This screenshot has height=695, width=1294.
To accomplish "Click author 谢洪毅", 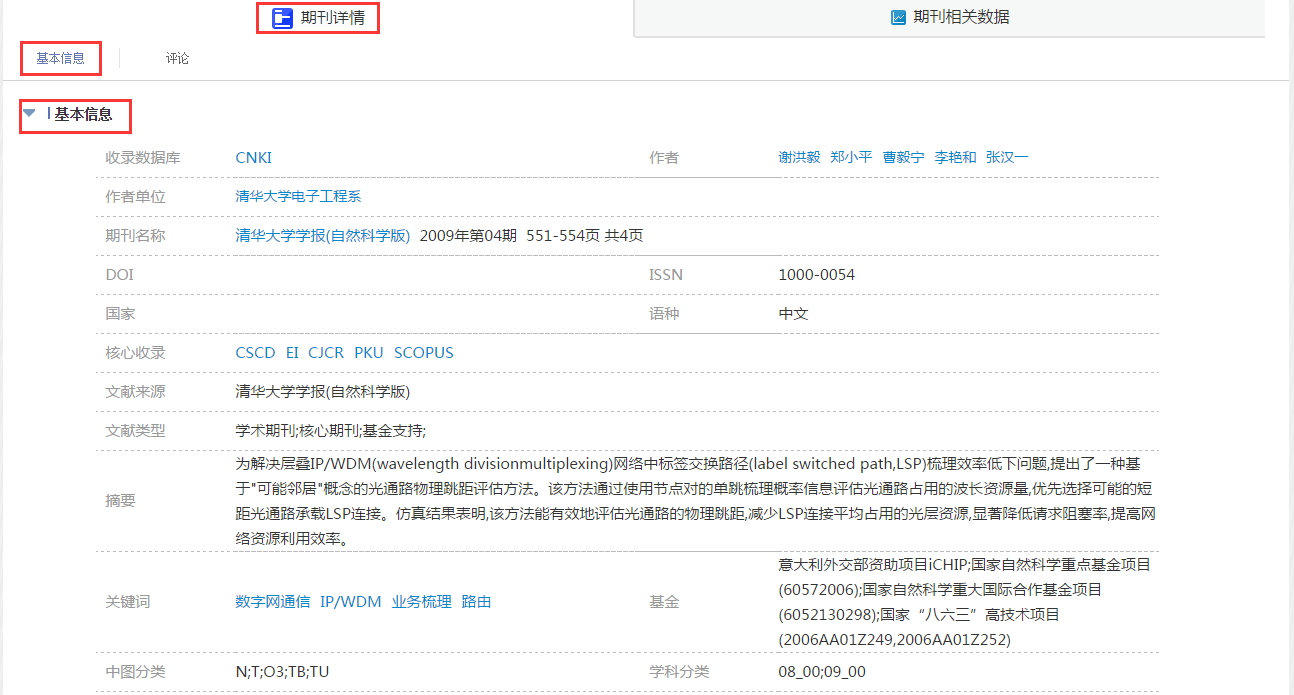I will tap(799, 158).
